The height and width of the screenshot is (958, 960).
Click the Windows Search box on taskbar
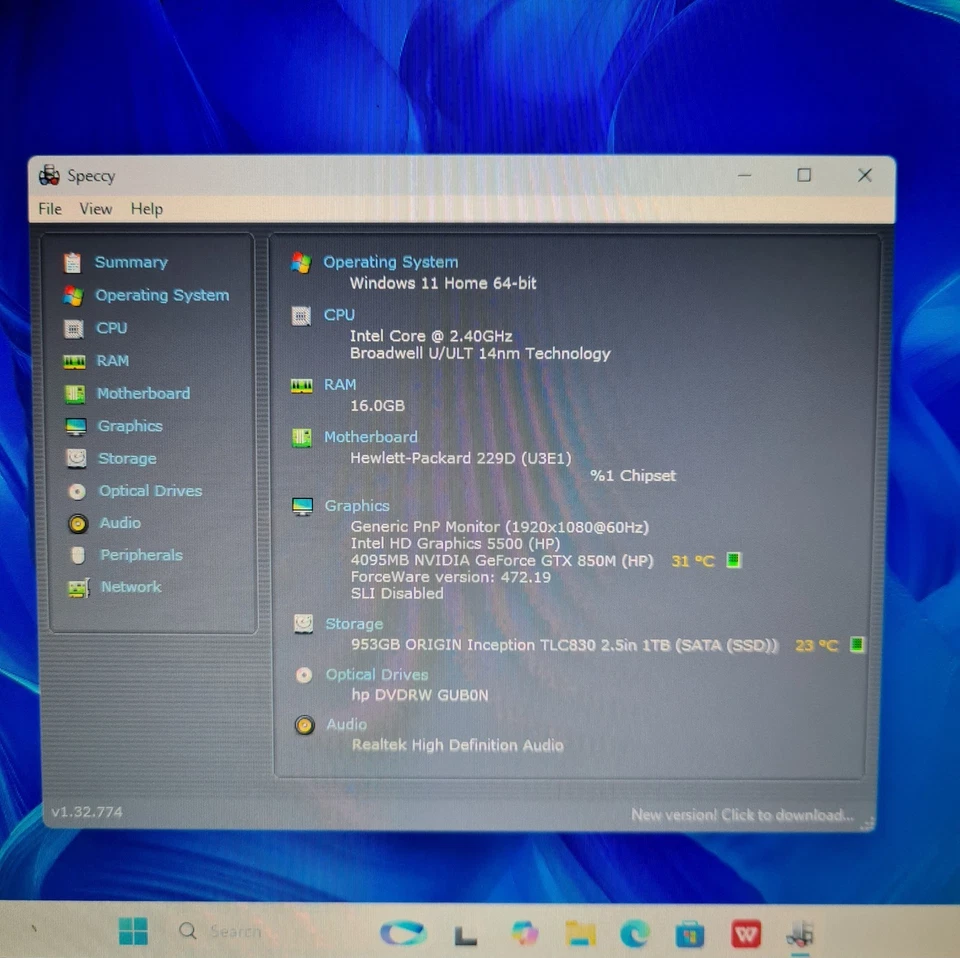(x=222, y=931)
